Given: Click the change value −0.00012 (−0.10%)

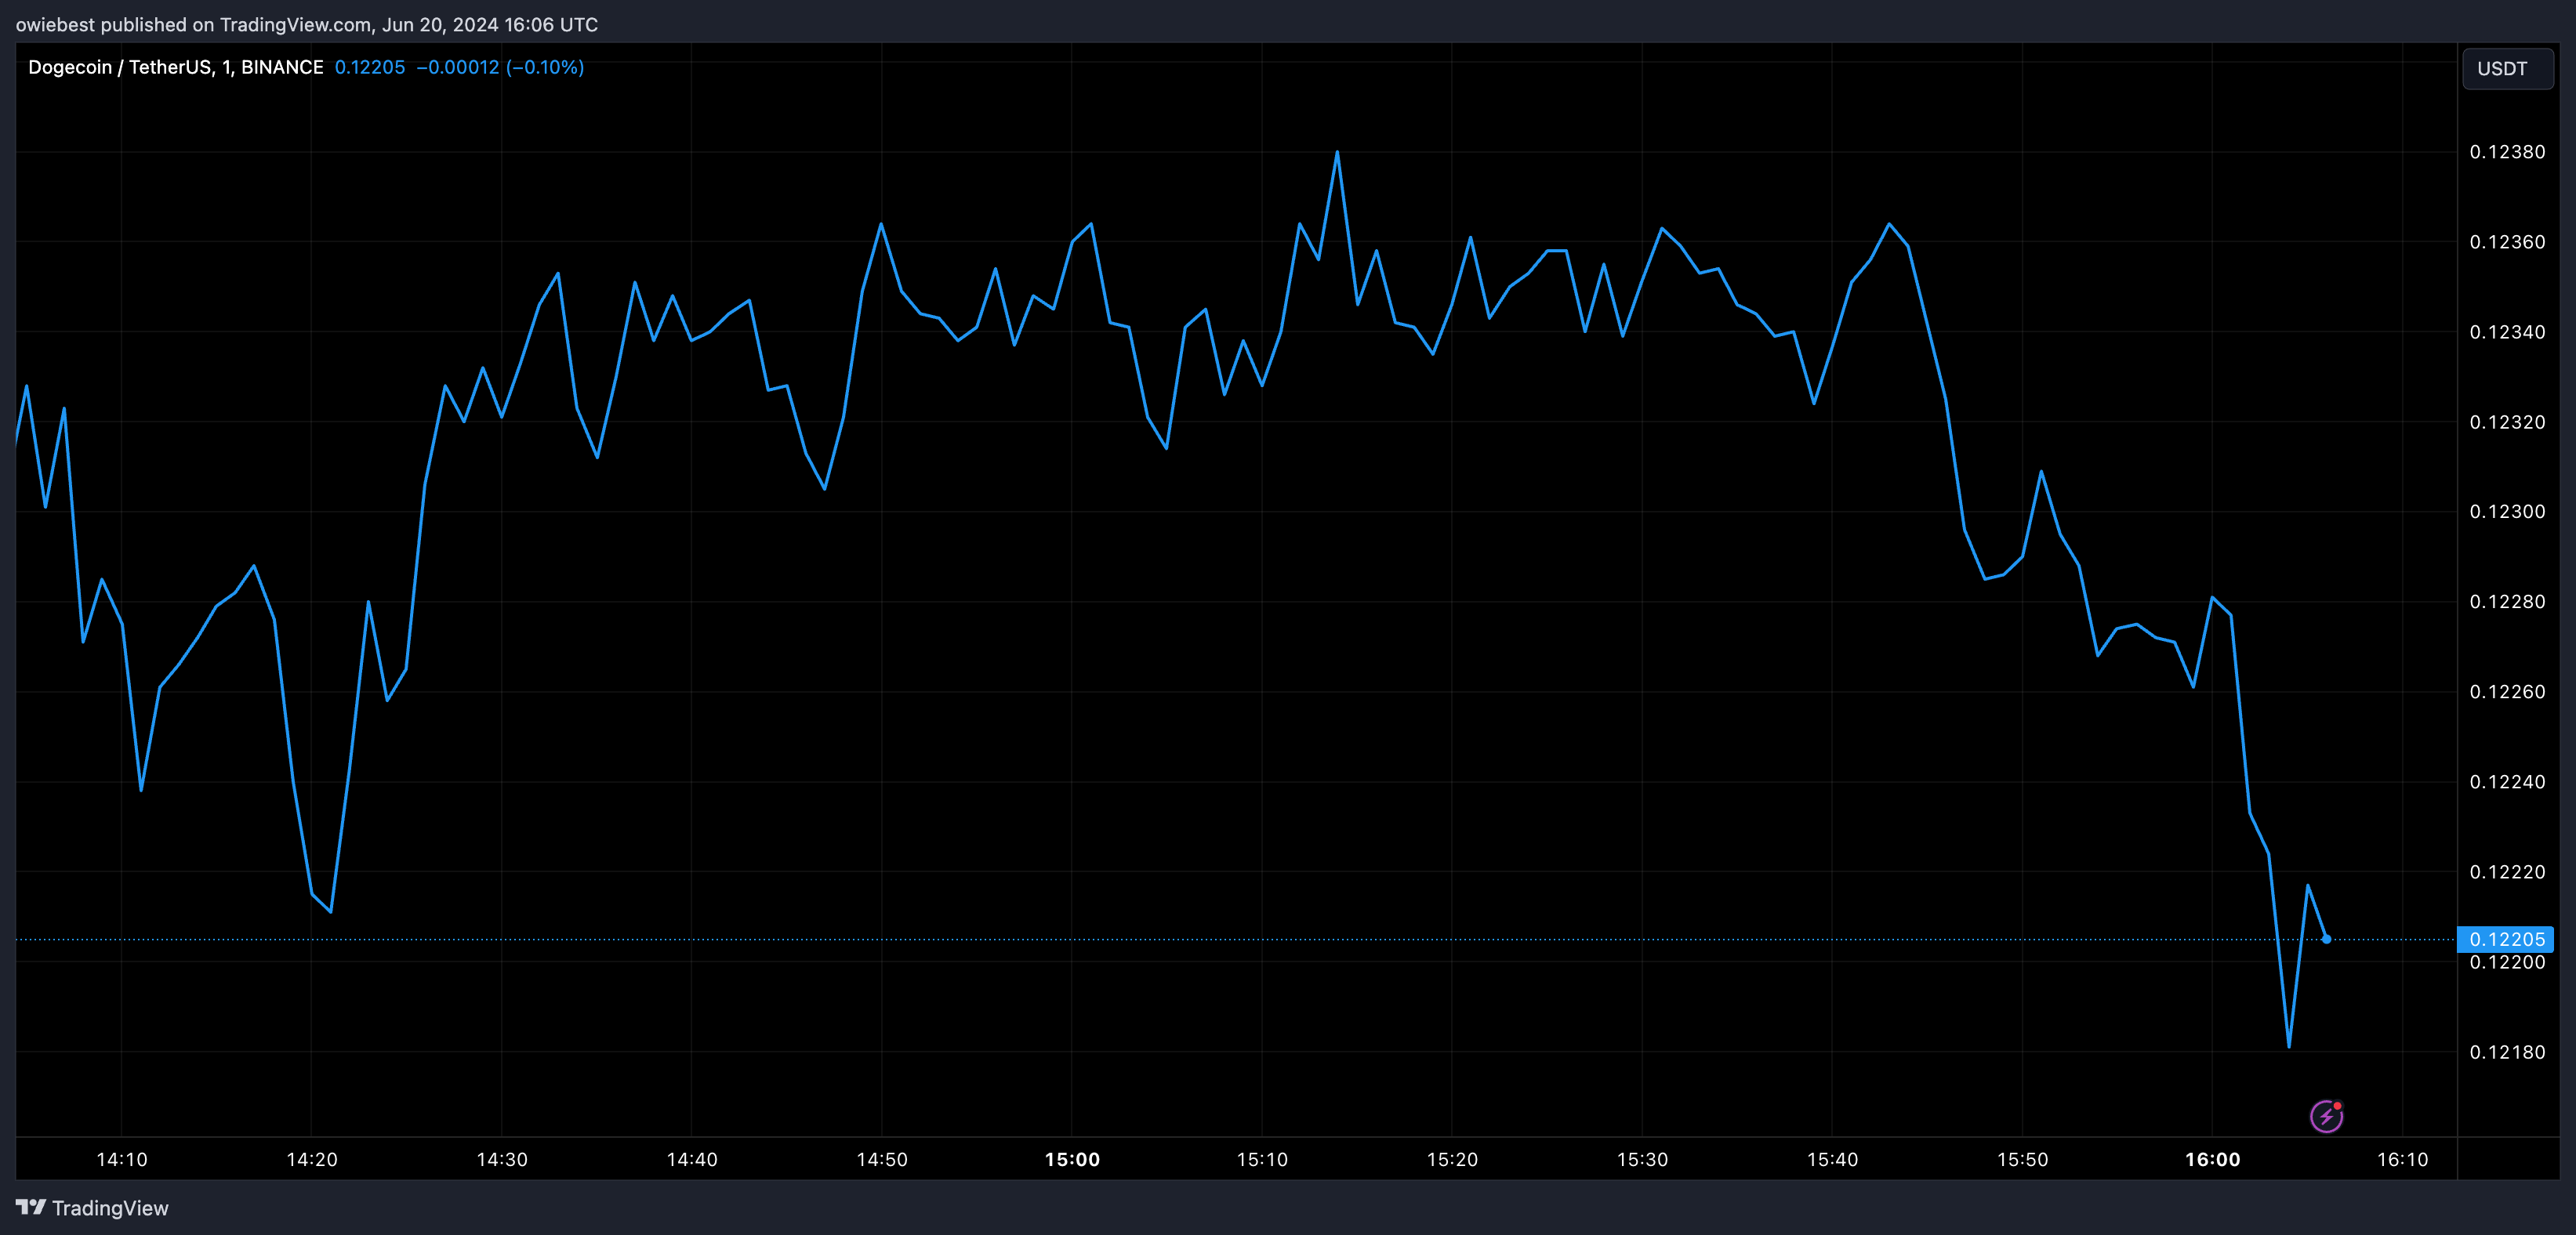Looking at the screenshot, I should [500, 67].
